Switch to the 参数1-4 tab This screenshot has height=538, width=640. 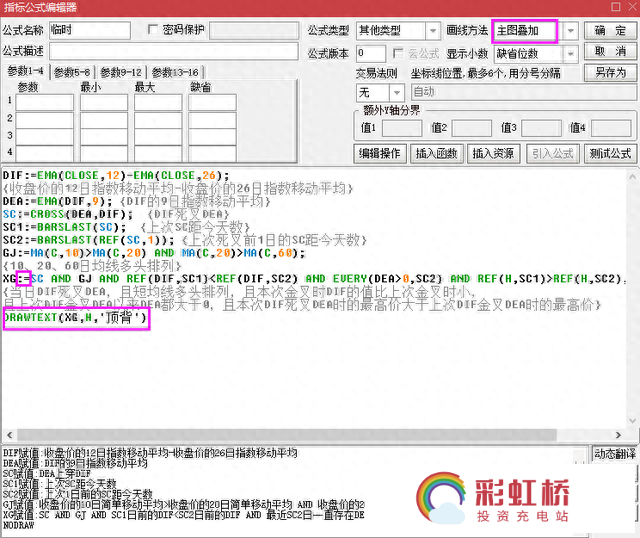25,71
